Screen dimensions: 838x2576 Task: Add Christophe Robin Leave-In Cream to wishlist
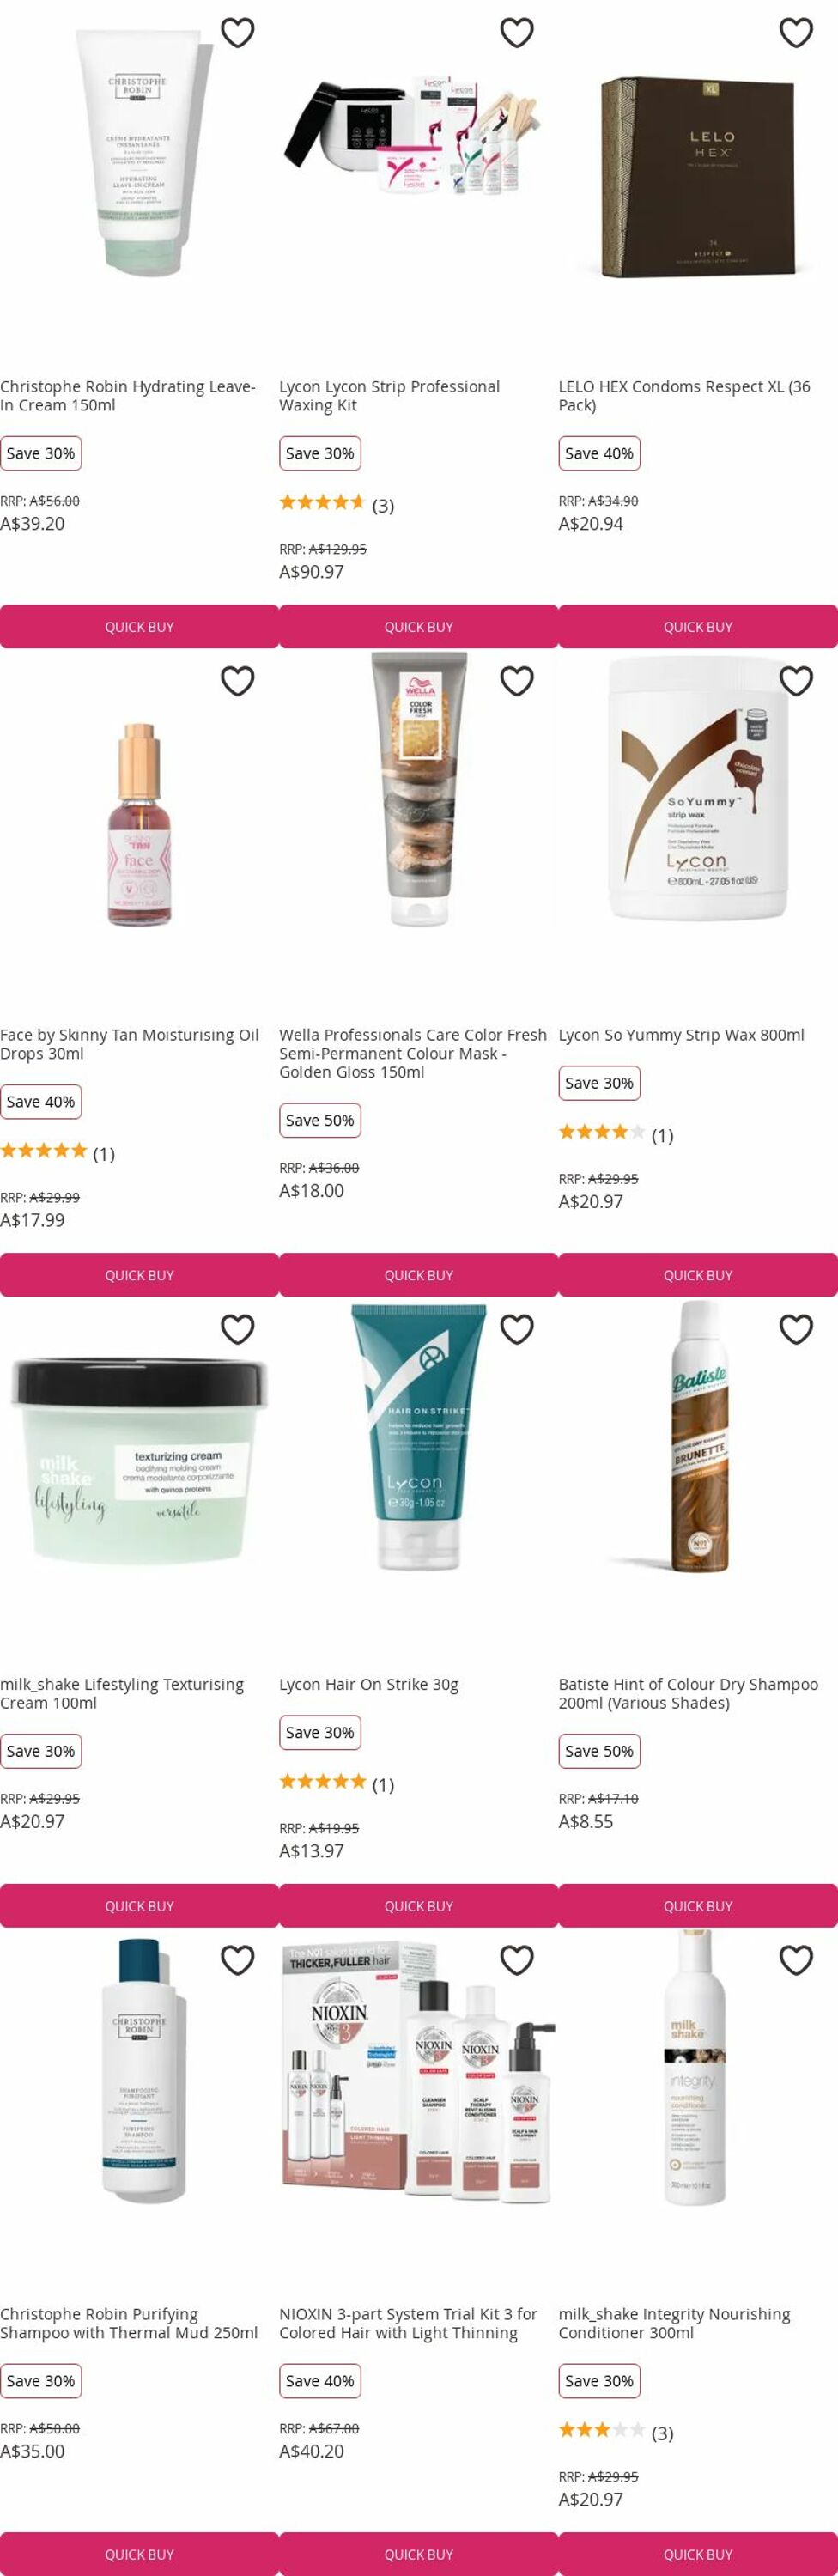click(237, 33)
